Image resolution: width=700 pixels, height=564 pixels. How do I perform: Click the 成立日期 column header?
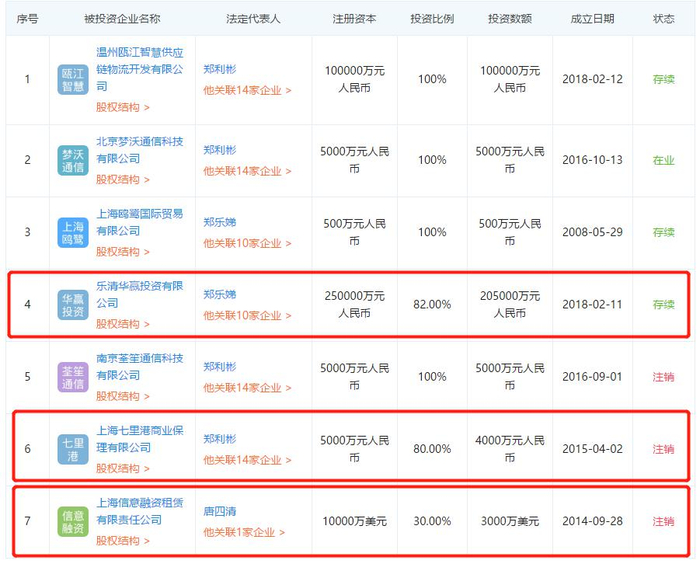[592, 19]
